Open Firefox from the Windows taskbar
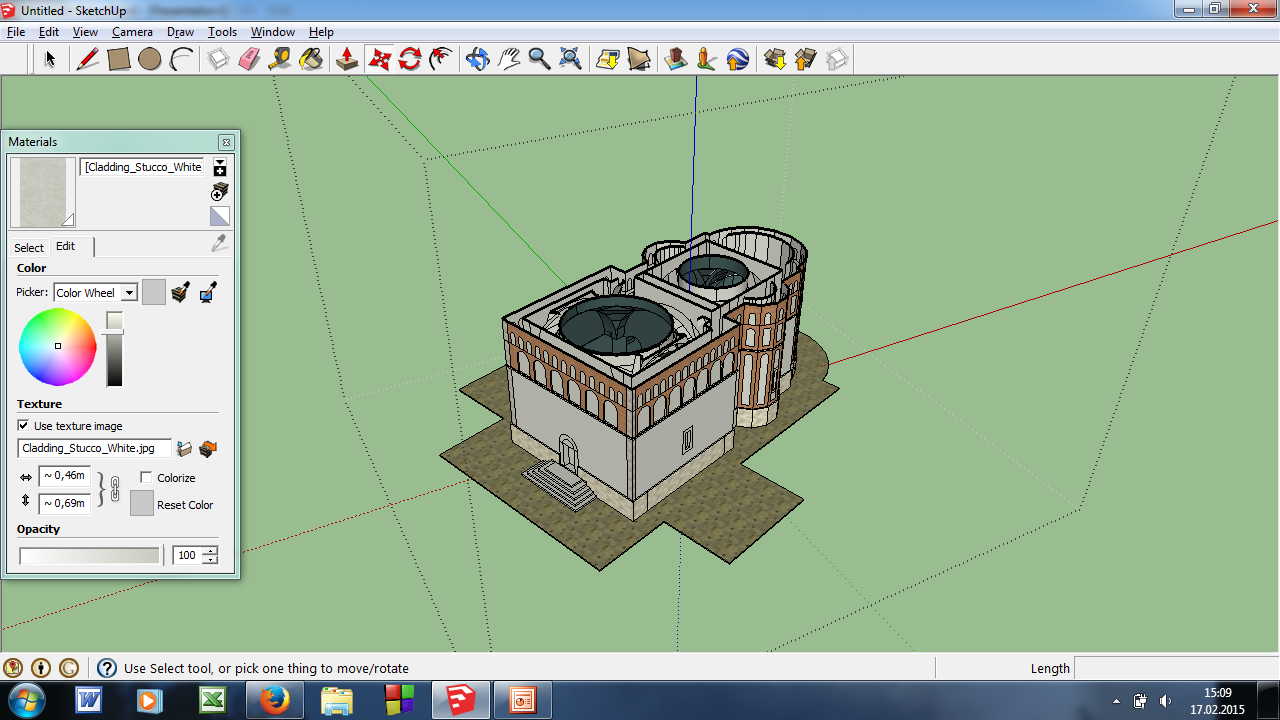The height and width of the screenshot is (720, 1280). coord(274,700)
